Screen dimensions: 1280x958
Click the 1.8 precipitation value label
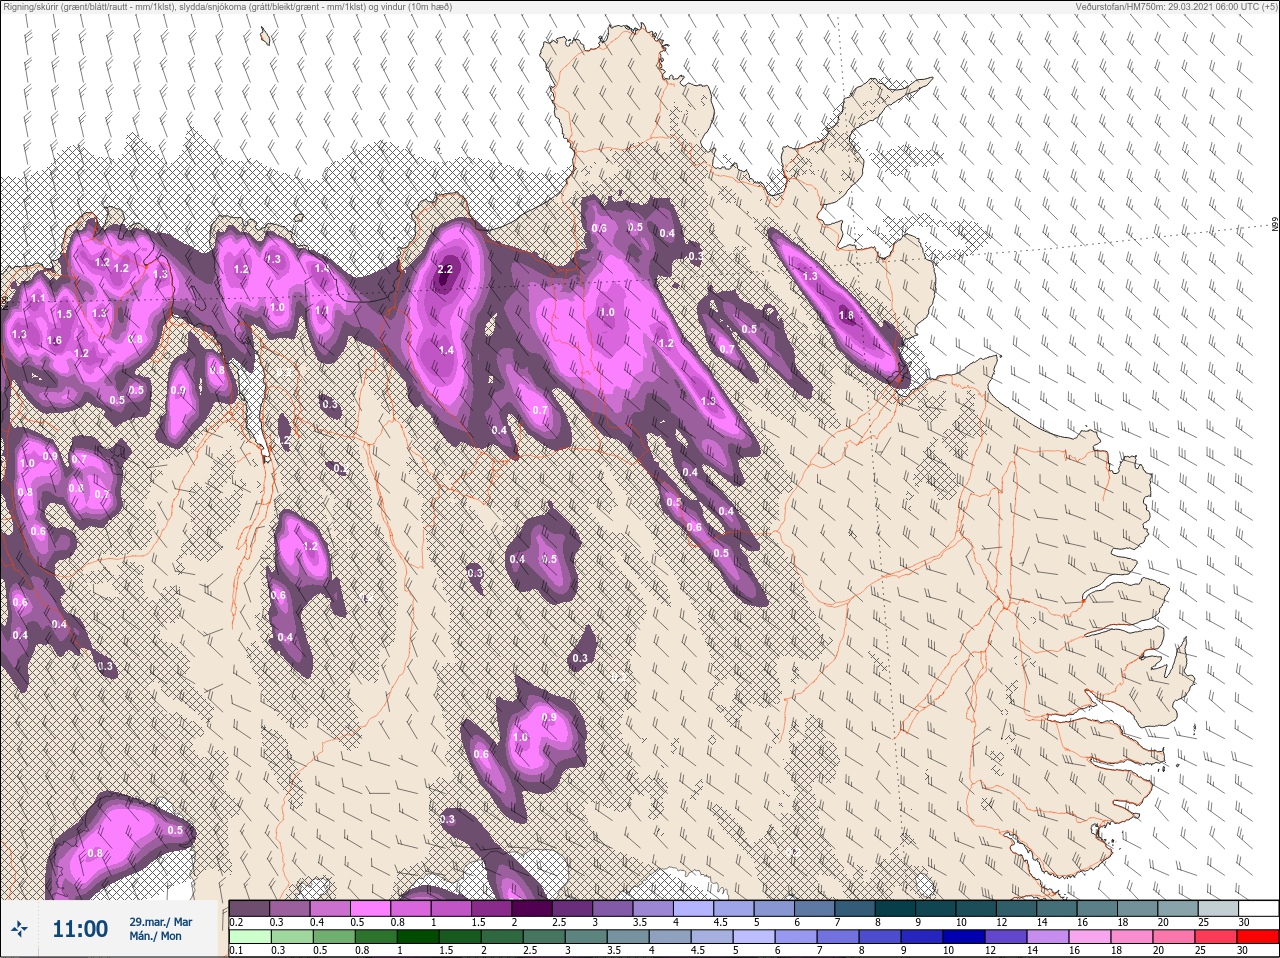click(846, 315)
